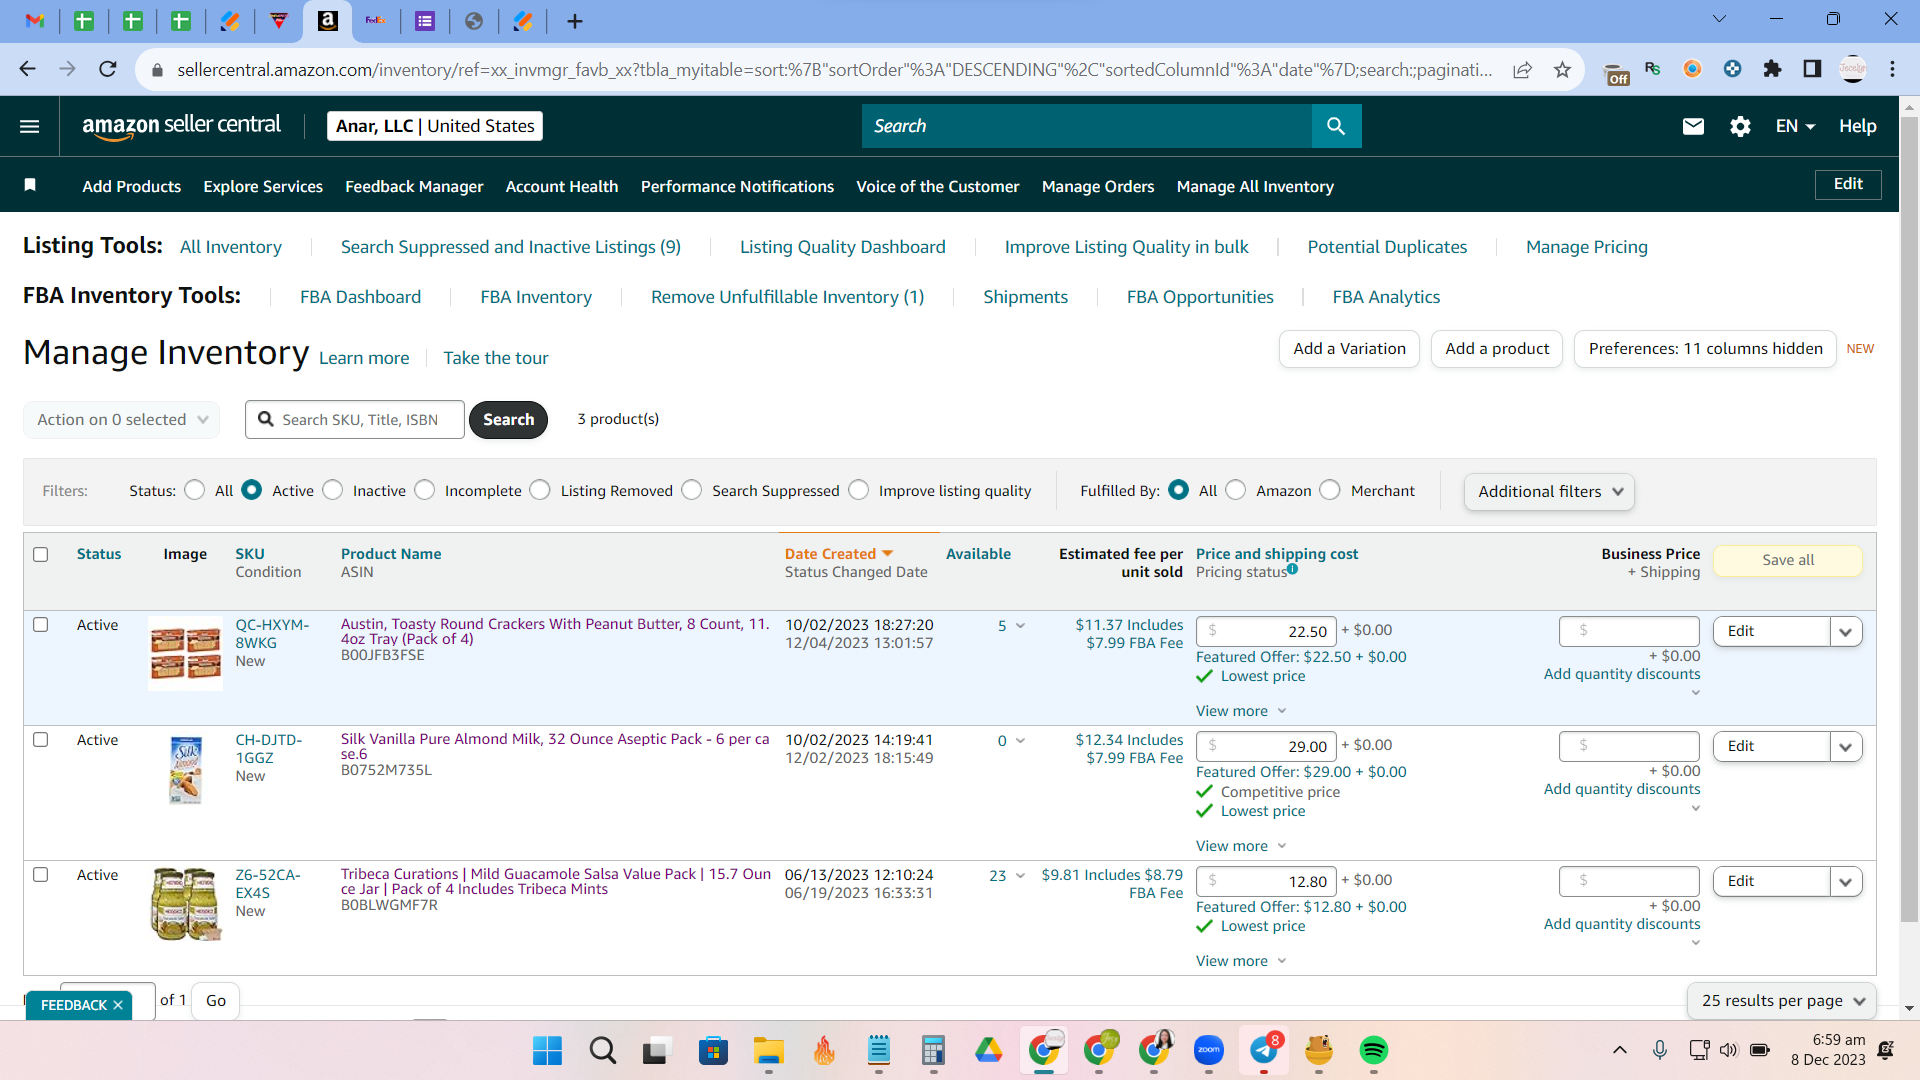The image size is (1920, 1080).
Task: Expand Edit options for Austin Crackers
Action: [1846, 631]
